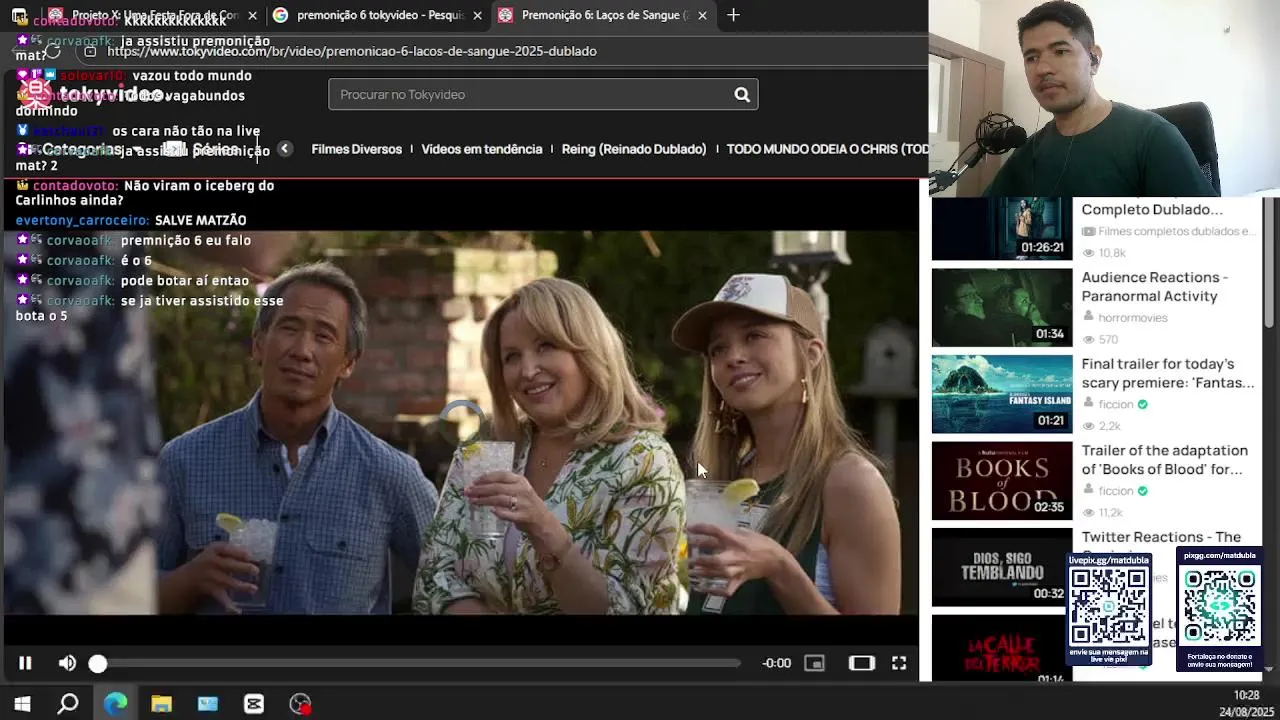
Task: Click the Microsoft Edge taskbar icon
Action: [116, 704]
